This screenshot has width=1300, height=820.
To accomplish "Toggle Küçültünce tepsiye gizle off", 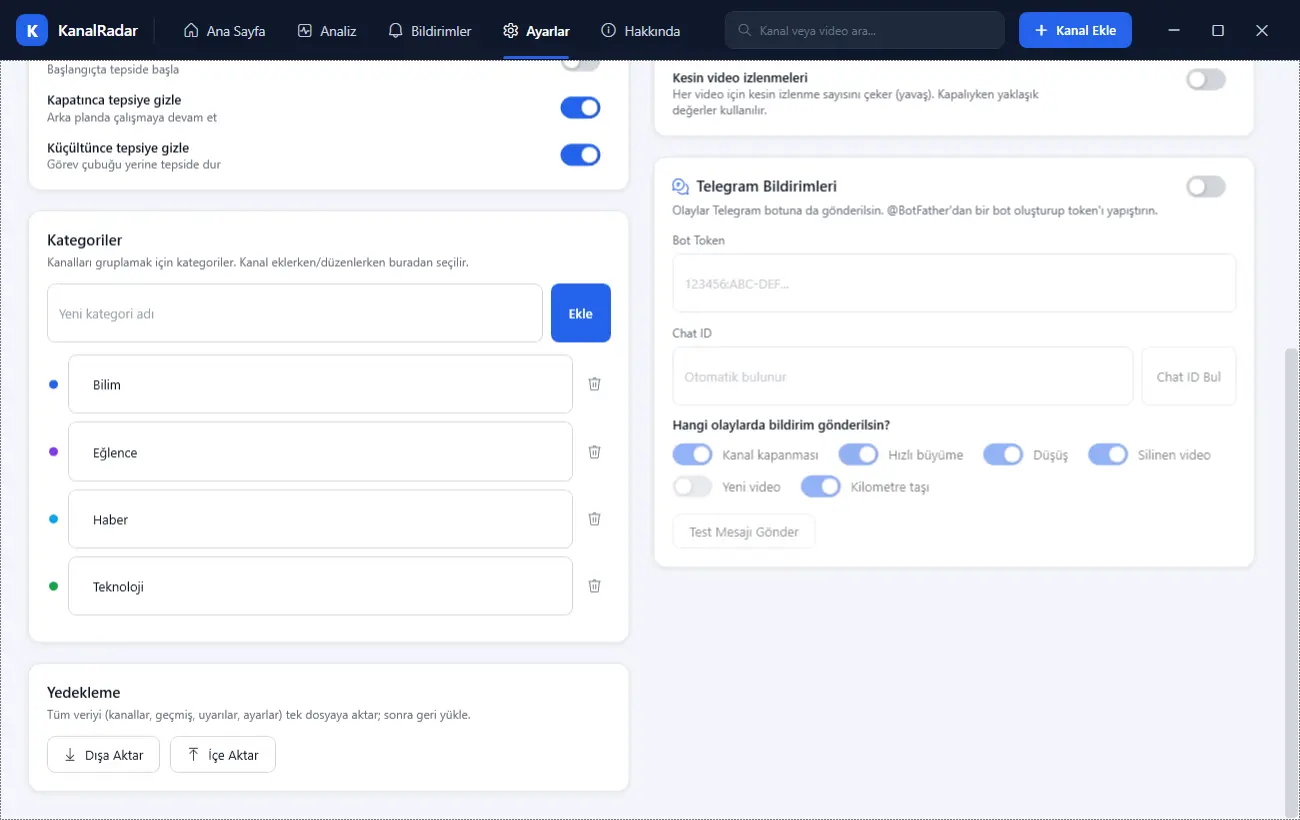I will coord(580,154).
